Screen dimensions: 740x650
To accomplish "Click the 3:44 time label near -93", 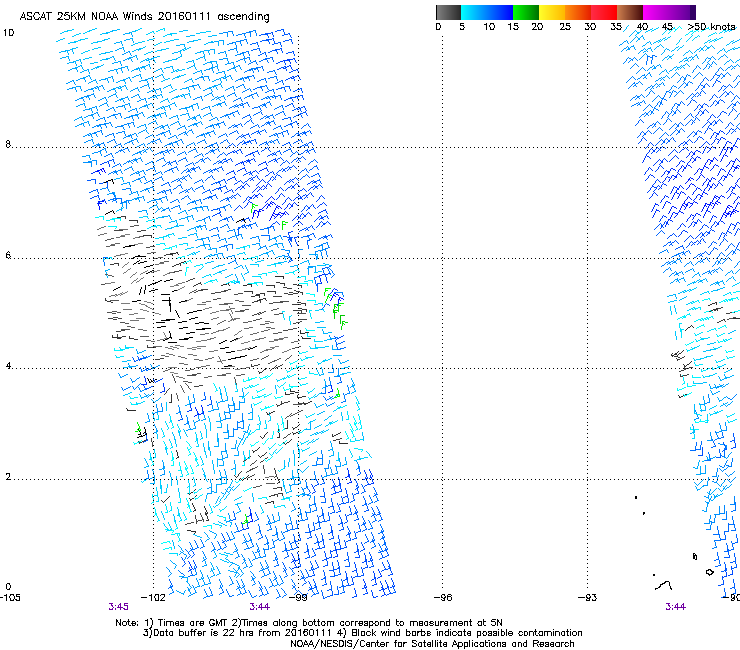I will 675,607.
